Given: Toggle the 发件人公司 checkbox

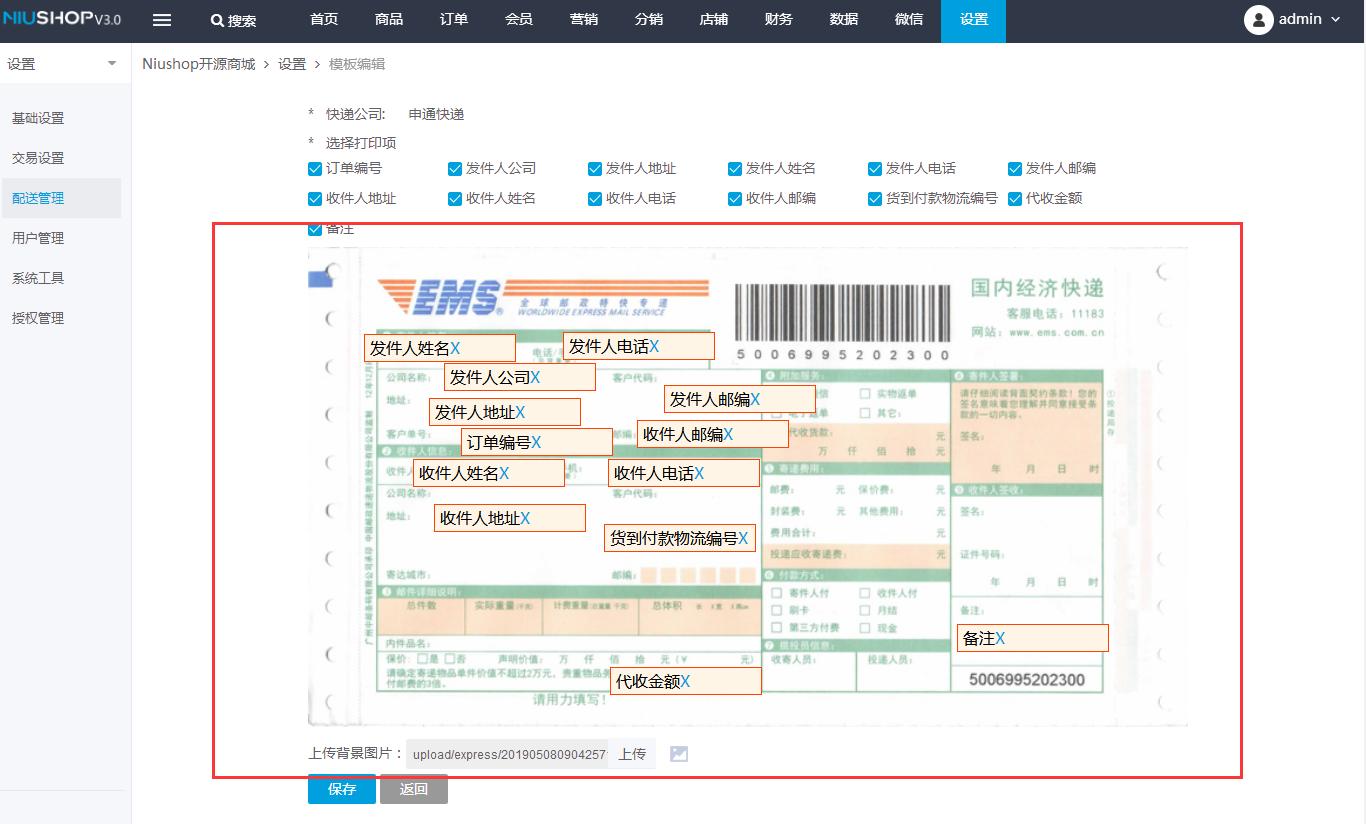Looking at the screenshot, I should coord(454,169).
